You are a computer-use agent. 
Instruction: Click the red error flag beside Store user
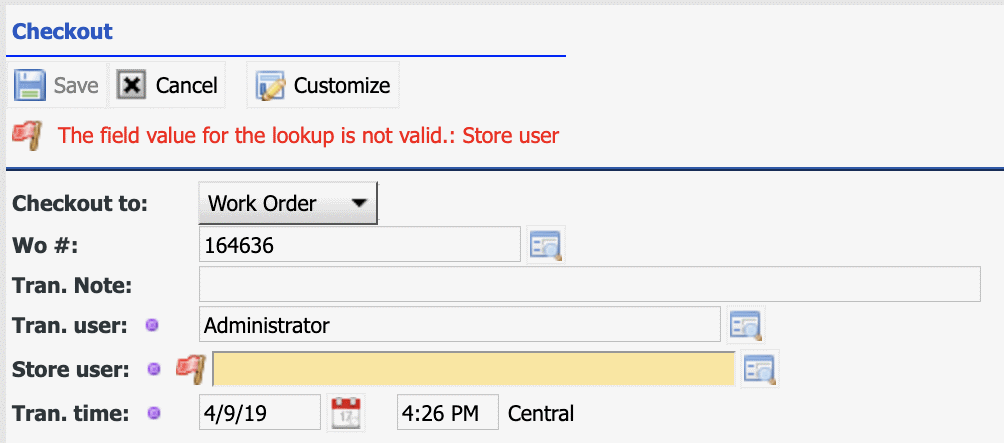pyautogui.click(x=190, y=369)
